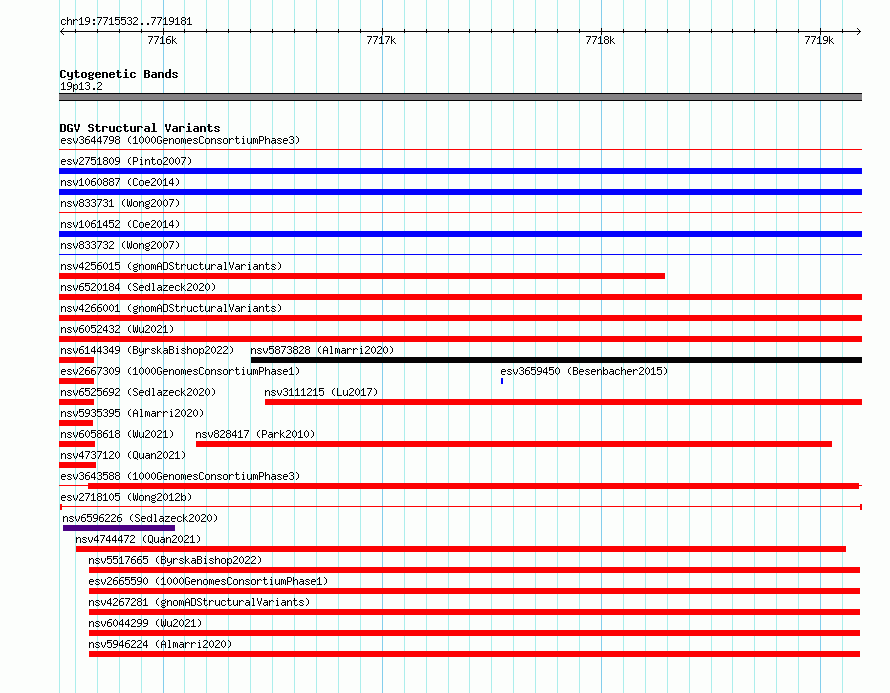
Task: Click the 7718k ruler tick label
Action: [x=600, y=40]
